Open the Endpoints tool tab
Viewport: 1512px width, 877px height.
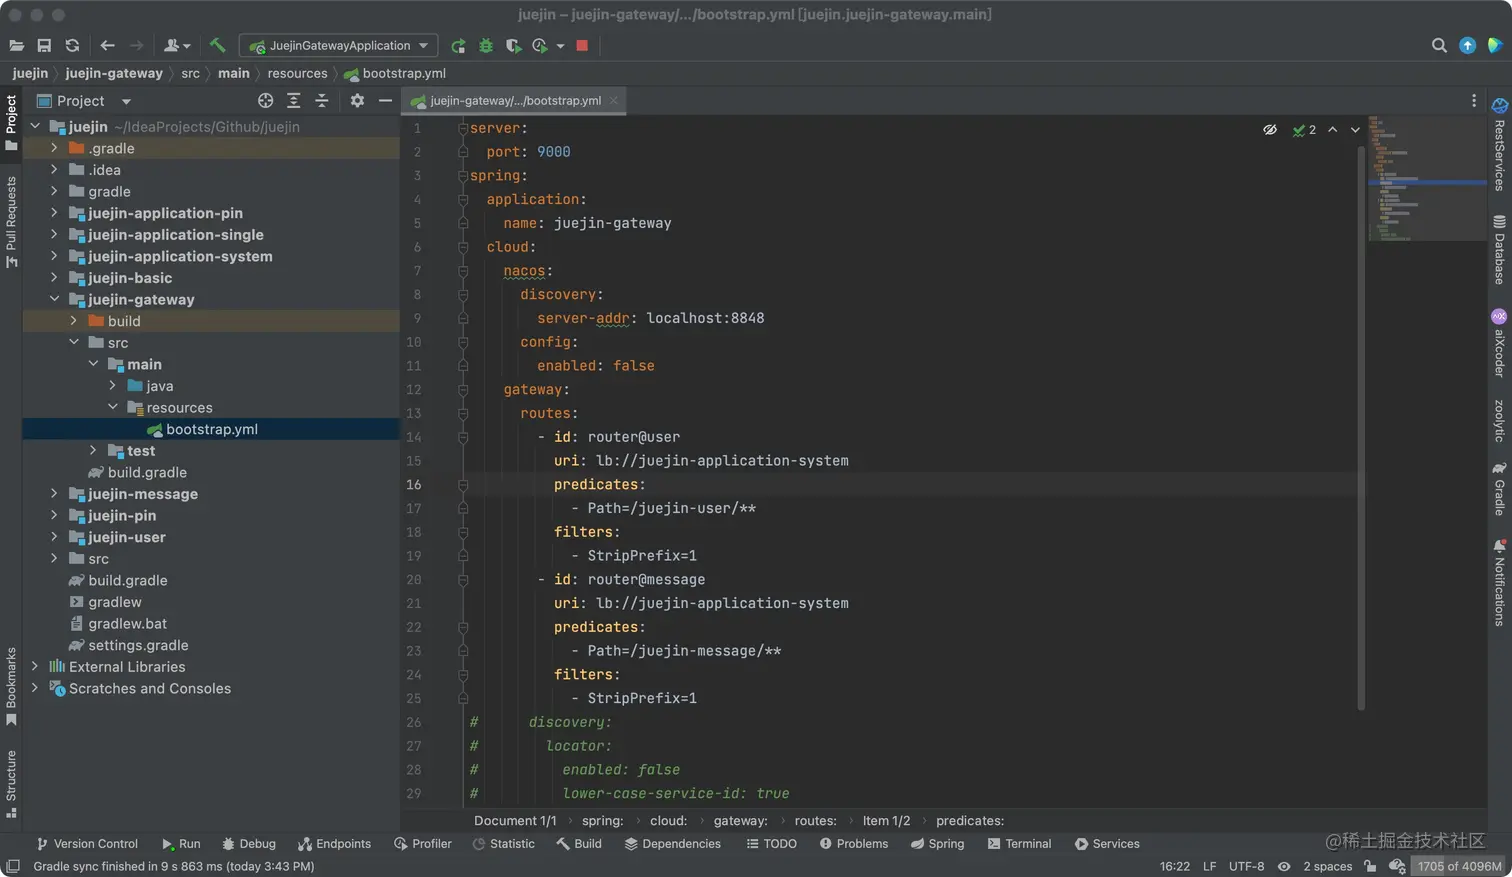tap(334, 844)
